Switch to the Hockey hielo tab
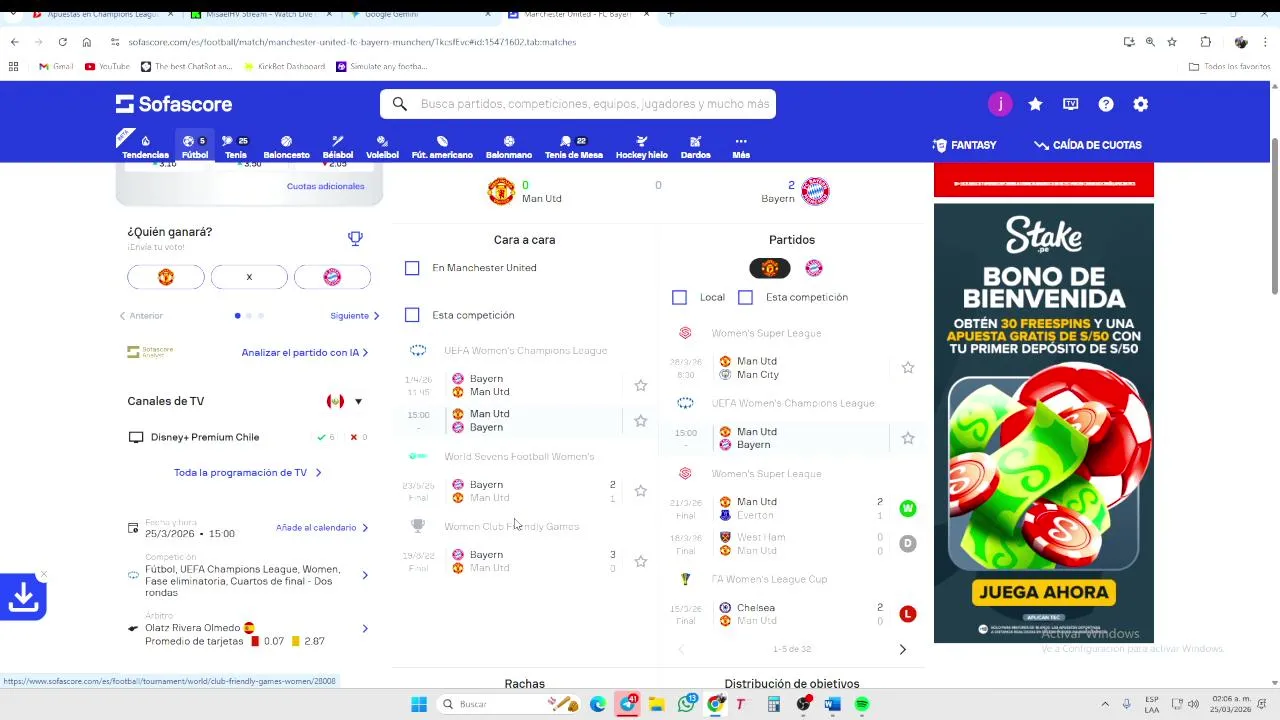This screenshot has width=1280, height=720. coord(641,146)
